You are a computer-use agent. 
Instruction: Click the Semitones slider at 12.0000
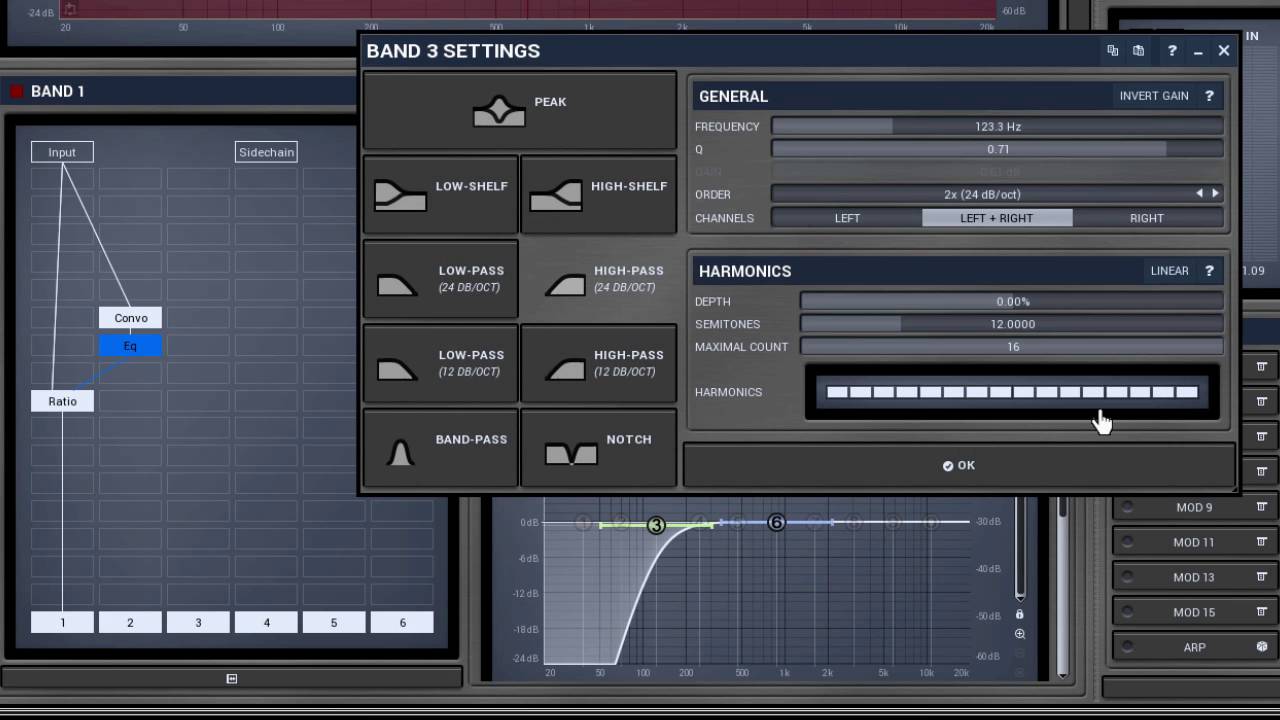[x=1012, y=324]
